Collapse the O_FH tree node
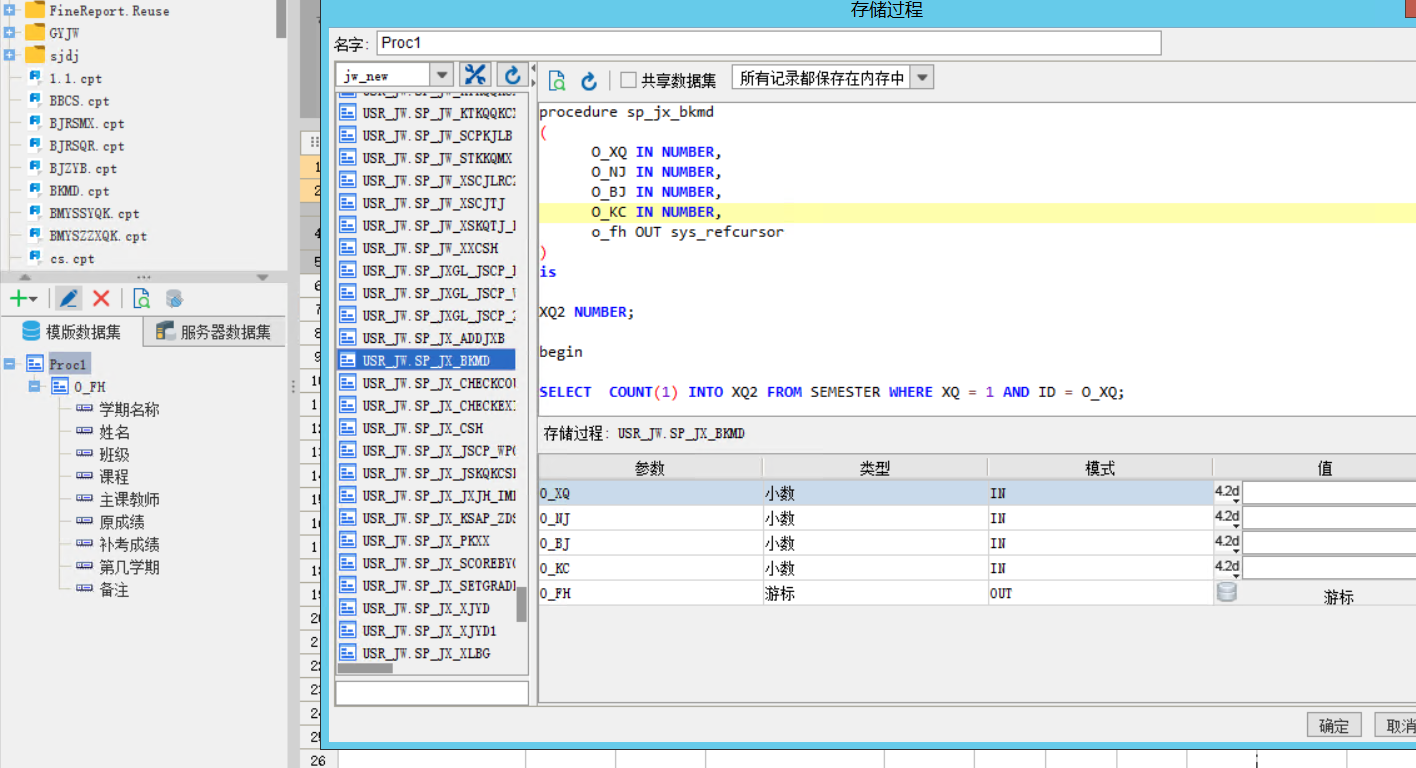This screenshot has height=768, width=1416. [x=34, y=386]
